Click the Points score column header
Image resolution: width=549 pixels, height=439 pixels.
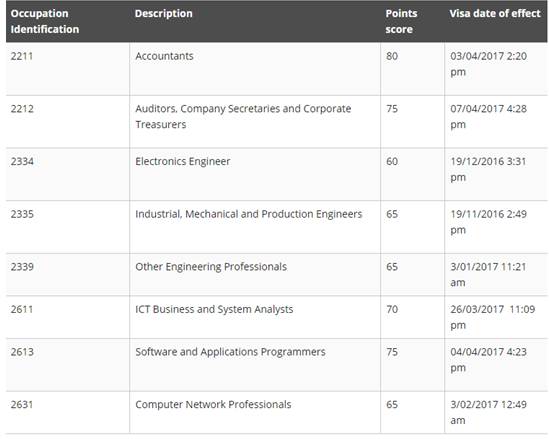tap(401, 21)
